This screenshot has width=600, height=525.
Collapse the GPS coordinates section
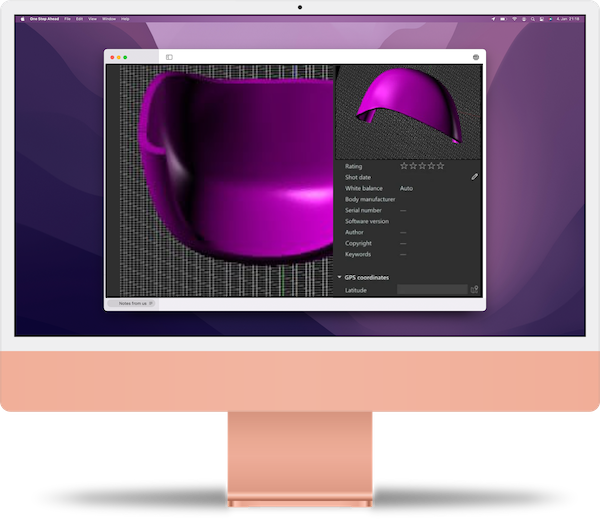coord(339,277)
